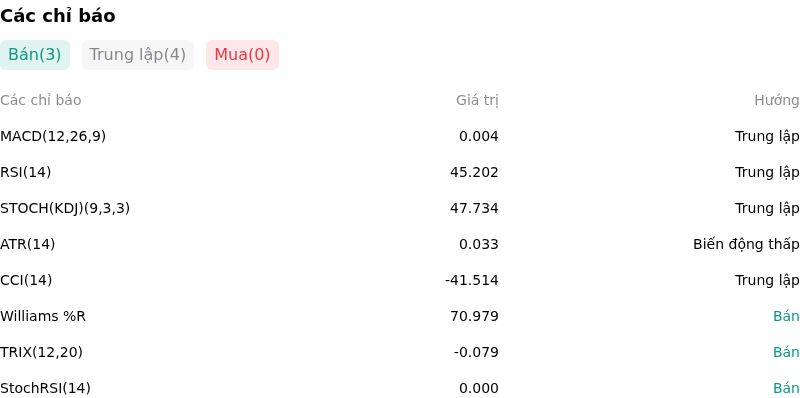Open the STOCH(KDJ)(9,3,3) indicator row

tap(400, 208)
